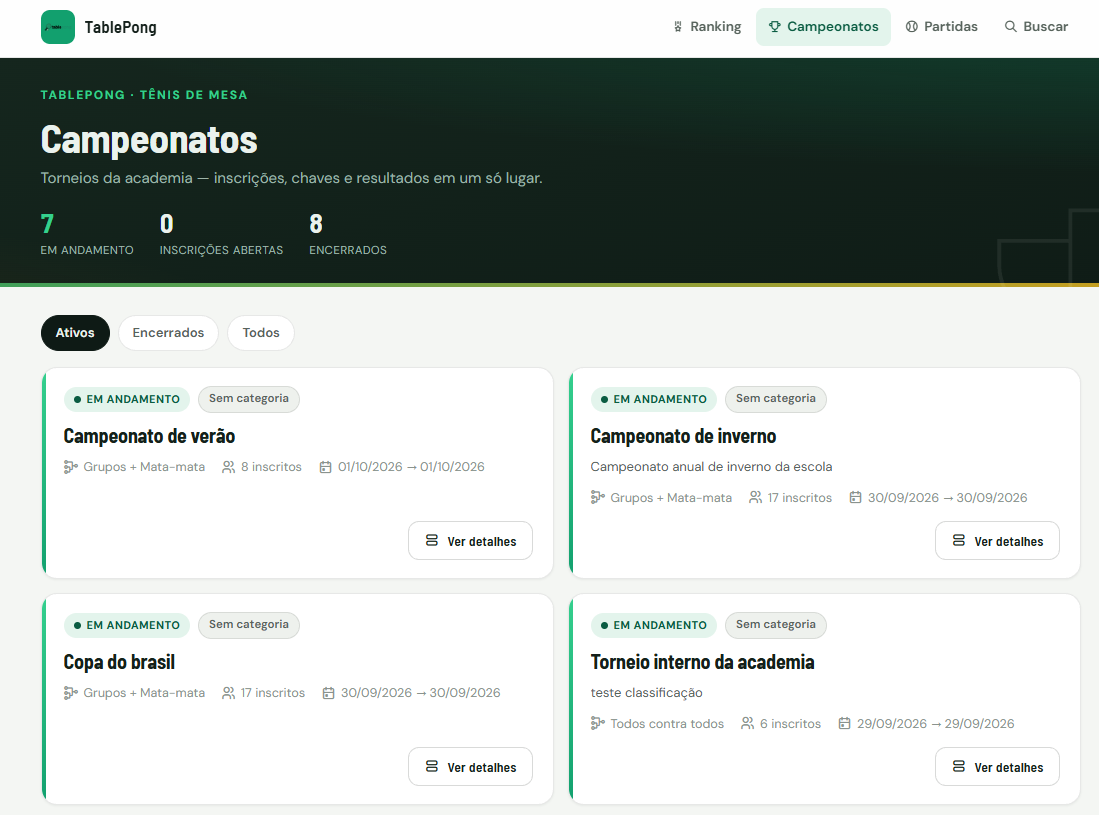The width and height of the screenshot is (1099, 815).
Task: Click the 0 Inscrições abertas counter
Action: (x=221, y=235)
